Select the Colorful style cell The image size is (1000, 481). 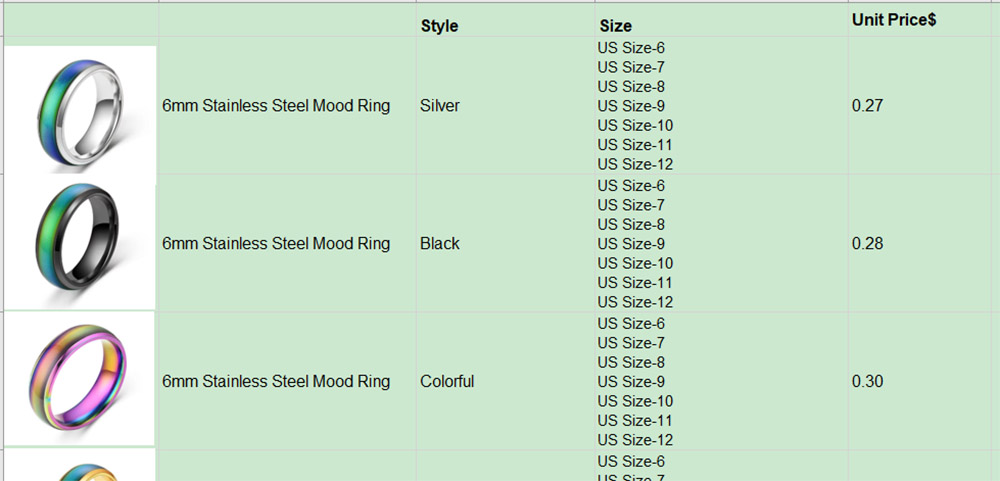[505, 381]
